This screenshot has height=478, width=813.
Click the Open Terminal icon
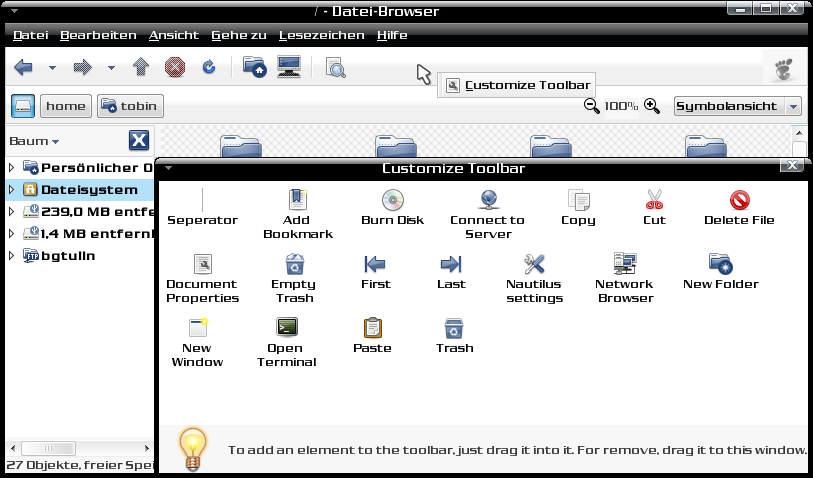(x=287, y=328)
